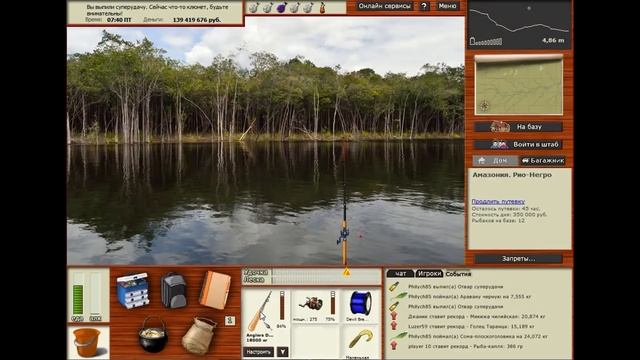Open the Онлайн сервисы menu
The height and width of the screenshot is (360, 640).
(x=385, y=6)
